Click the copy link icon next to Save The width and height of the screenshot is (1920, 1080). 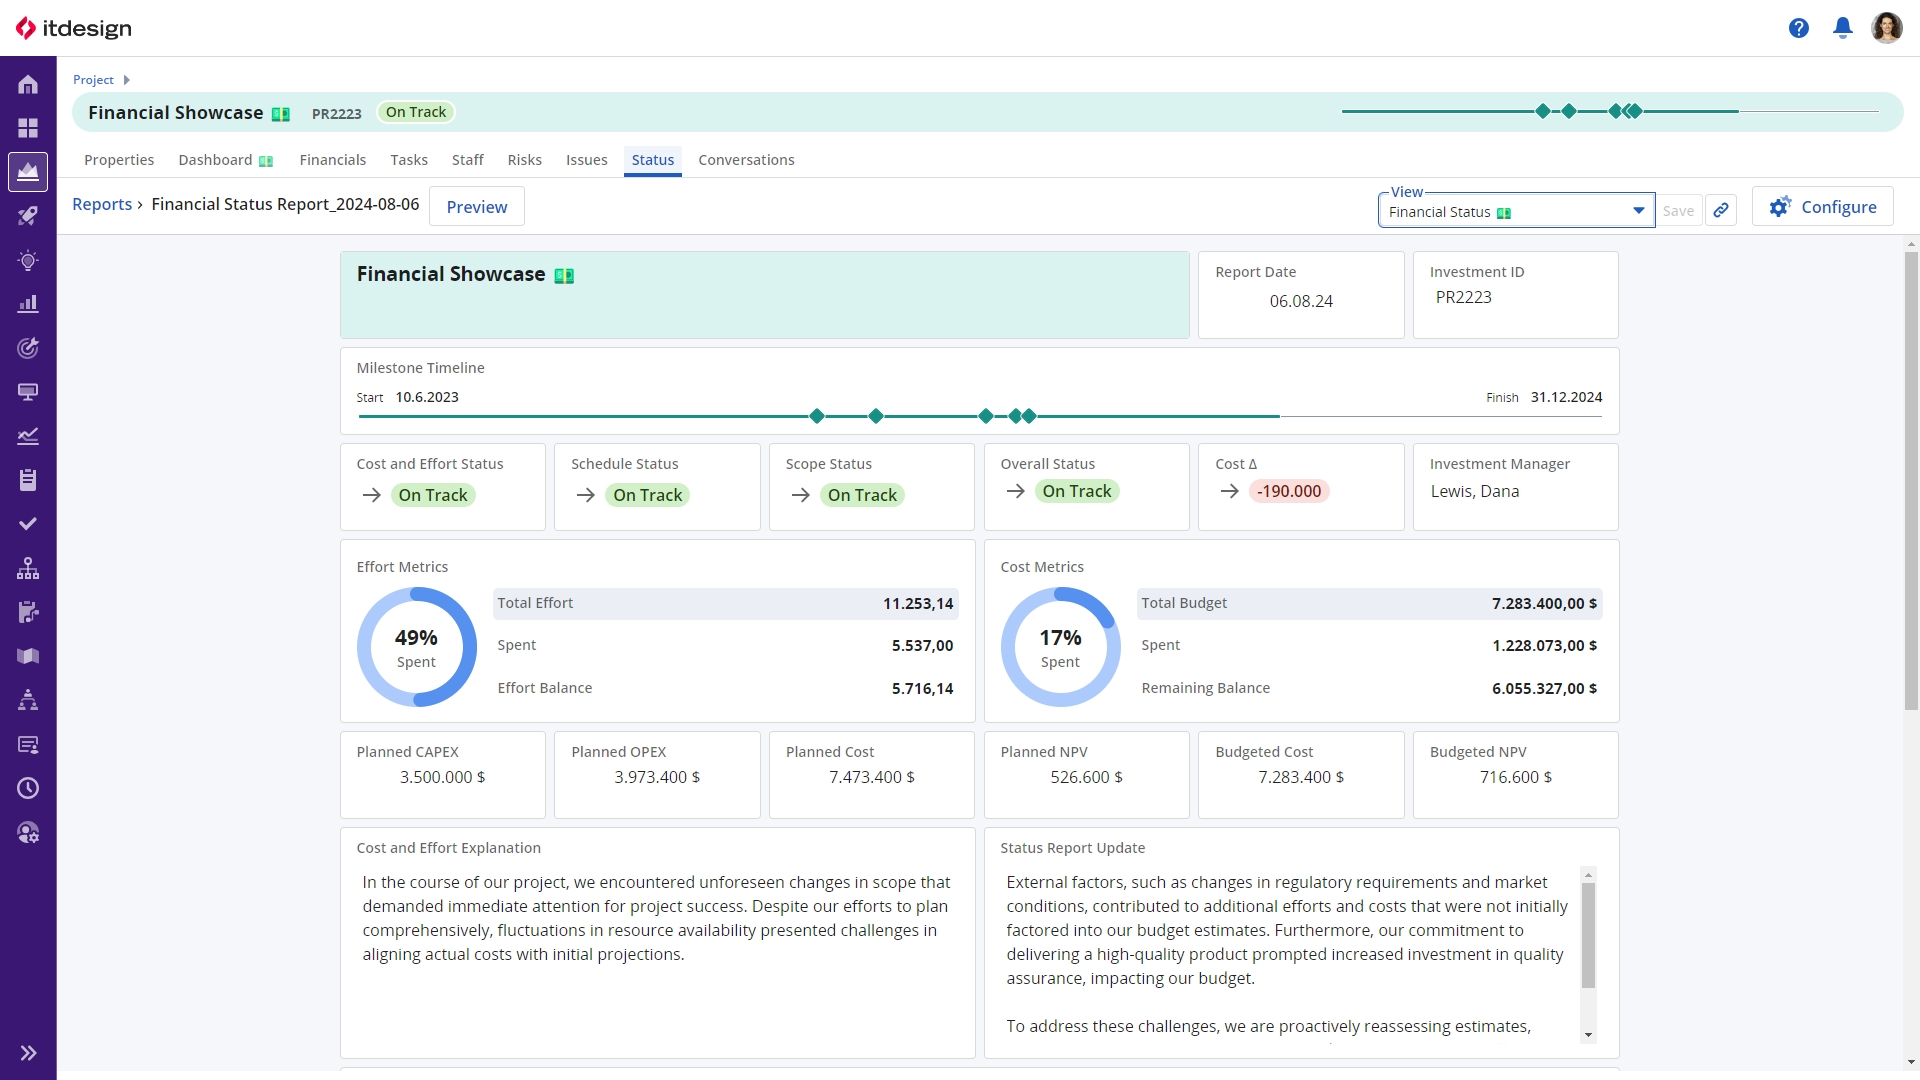pos(1720,210)
